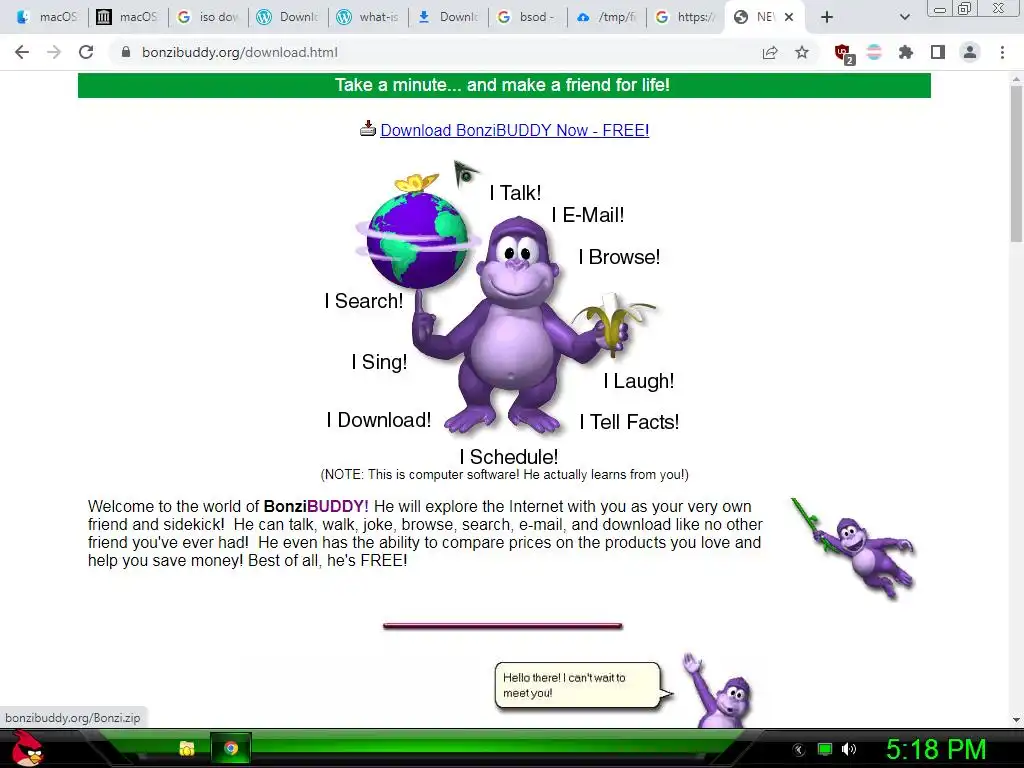Open a new browser tab
The width and height of the screenshot is (1024, 768).
tap(827, 17)
